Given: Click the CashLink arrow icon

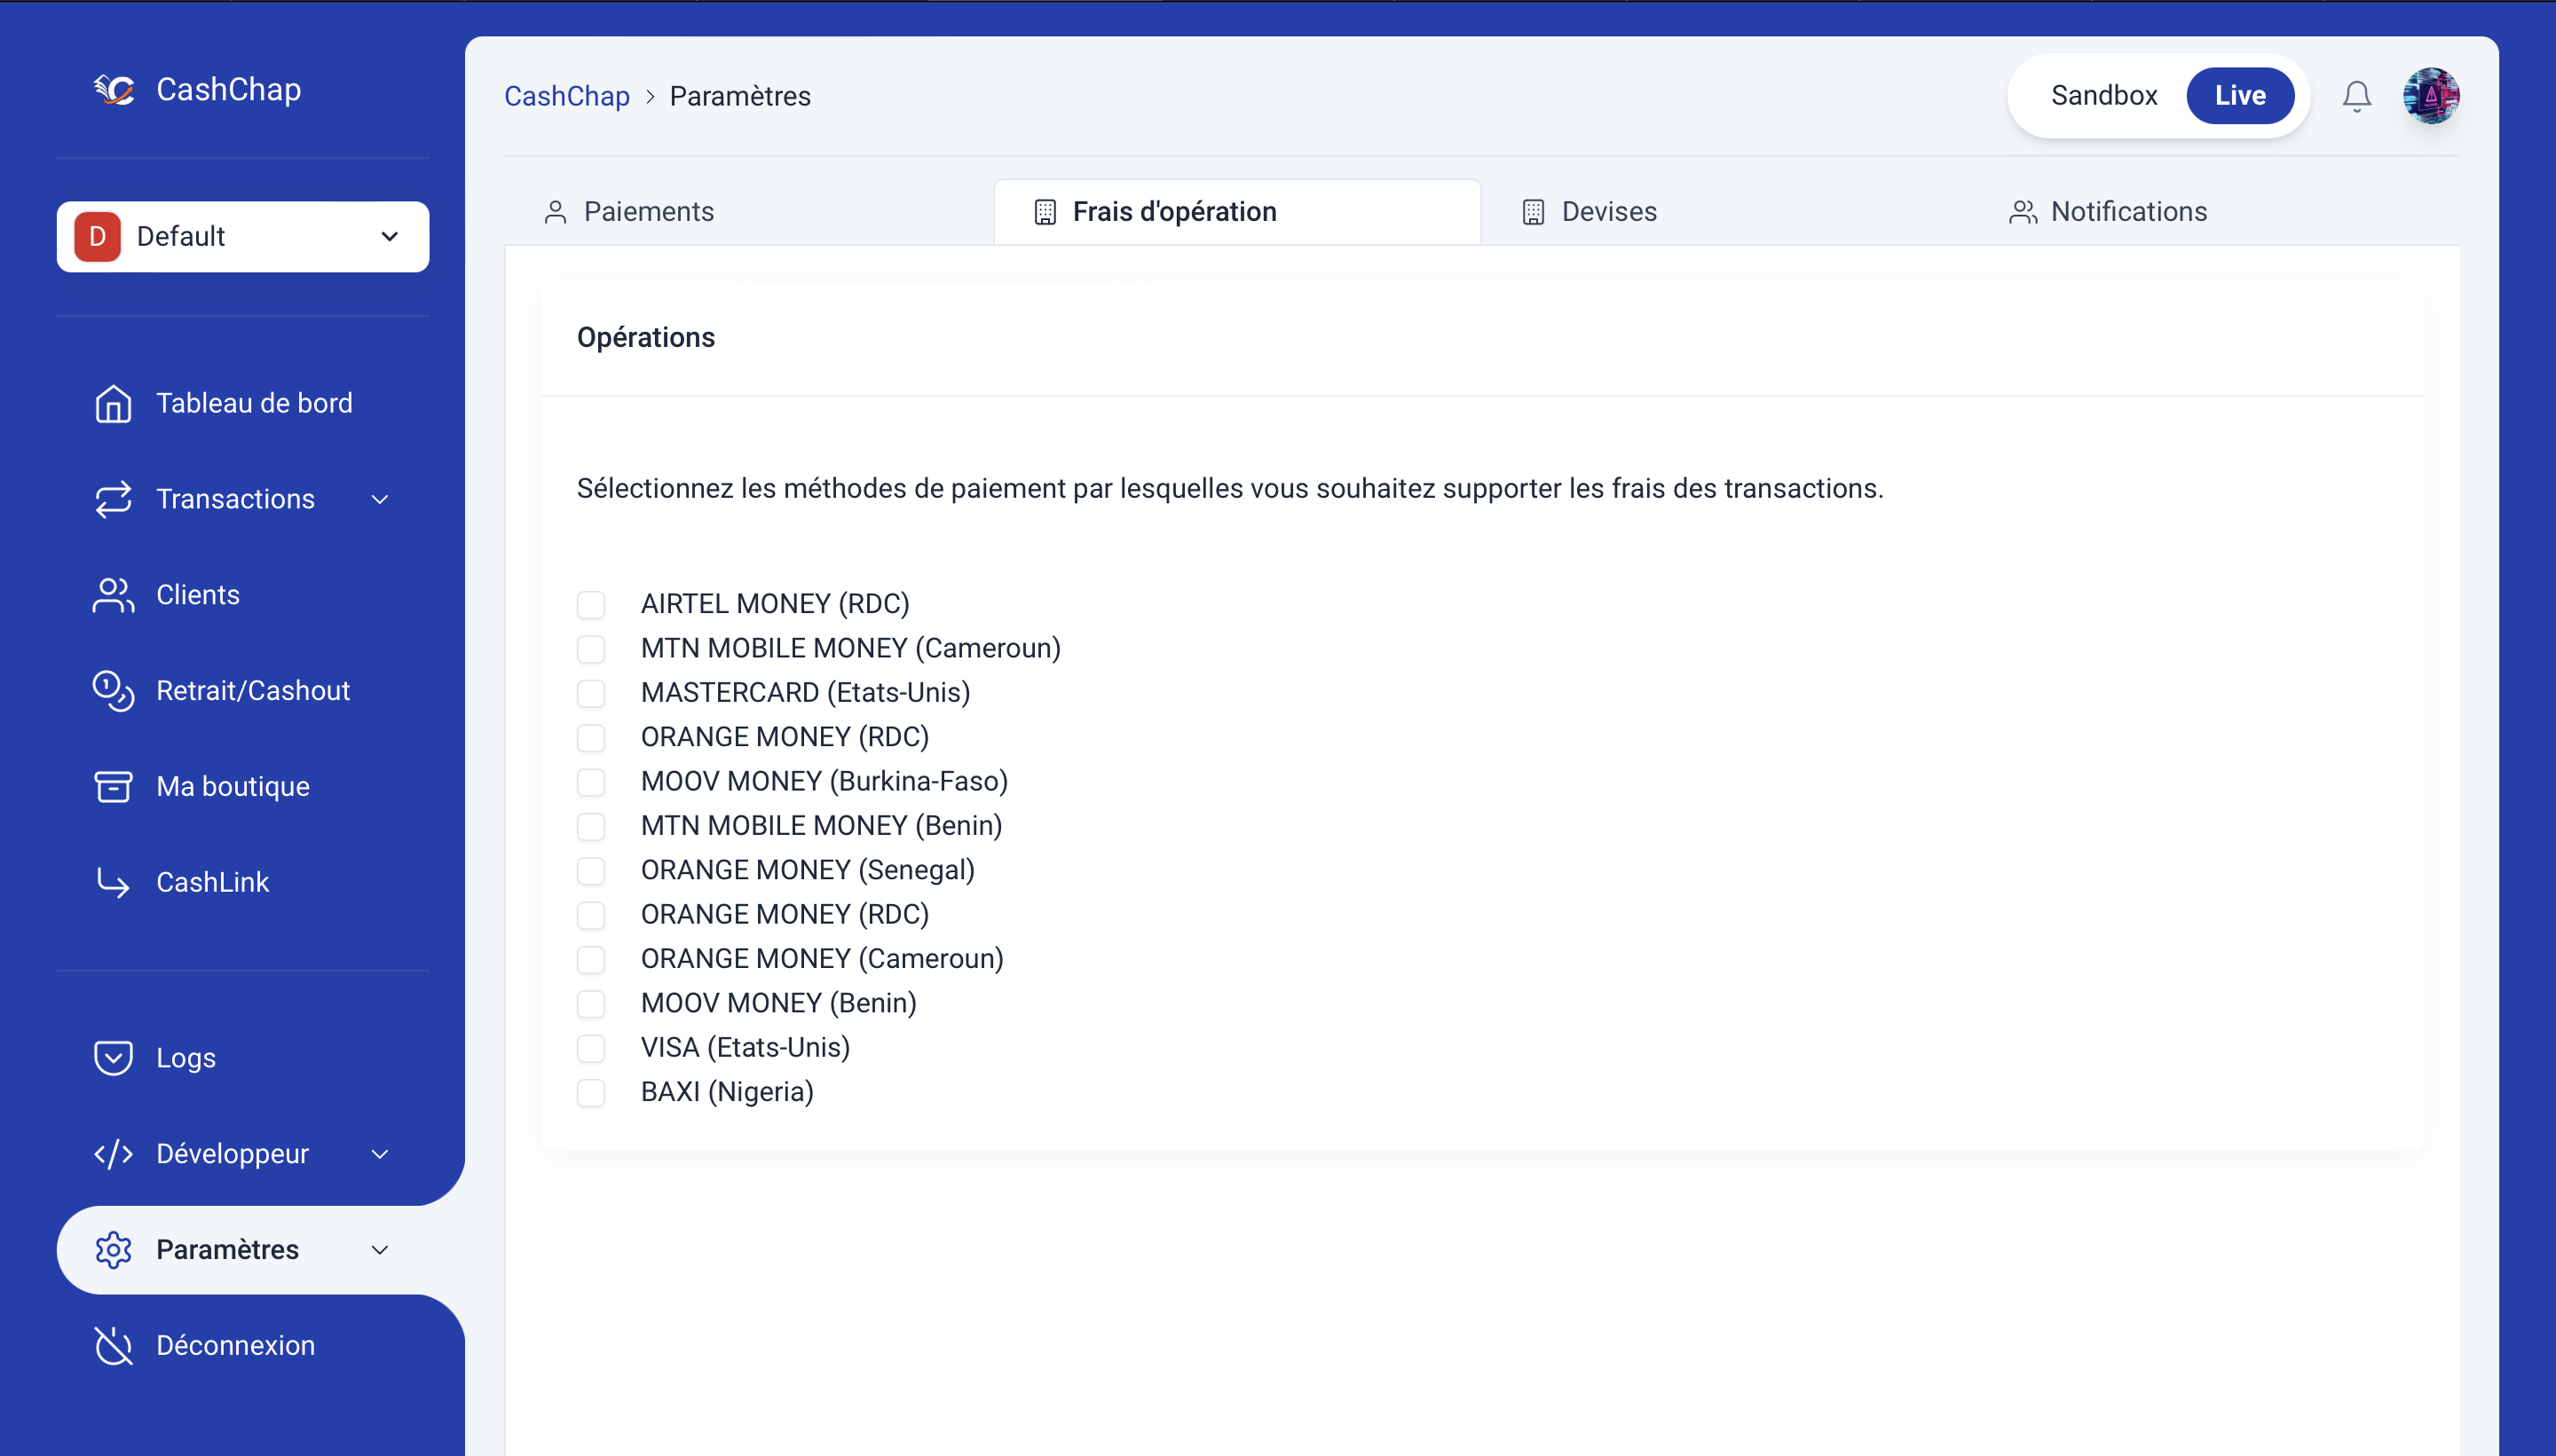Looking at the screenshot, I should tap(113, 882).
